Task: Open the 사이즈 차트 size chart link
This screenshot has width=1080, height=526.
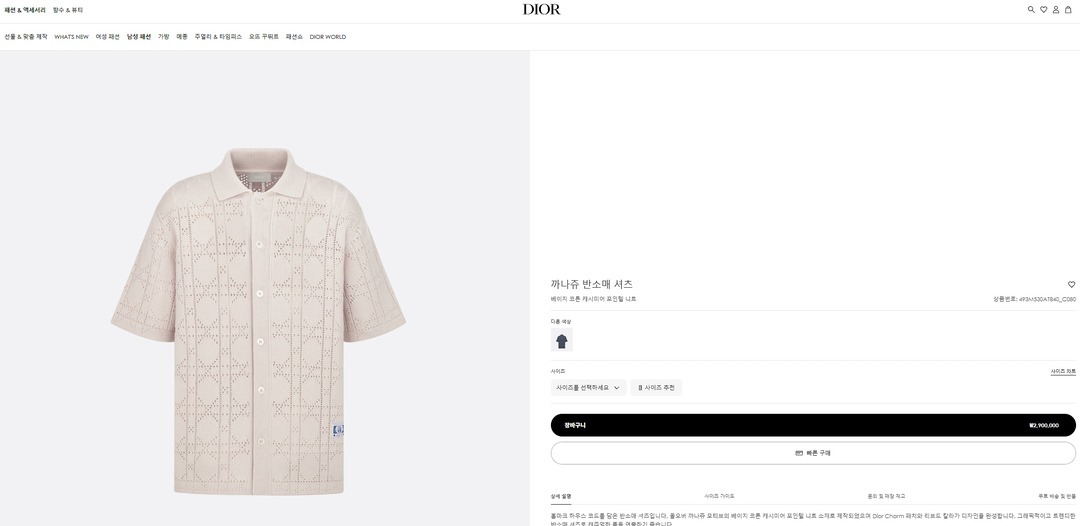Action: point(1063,371)
